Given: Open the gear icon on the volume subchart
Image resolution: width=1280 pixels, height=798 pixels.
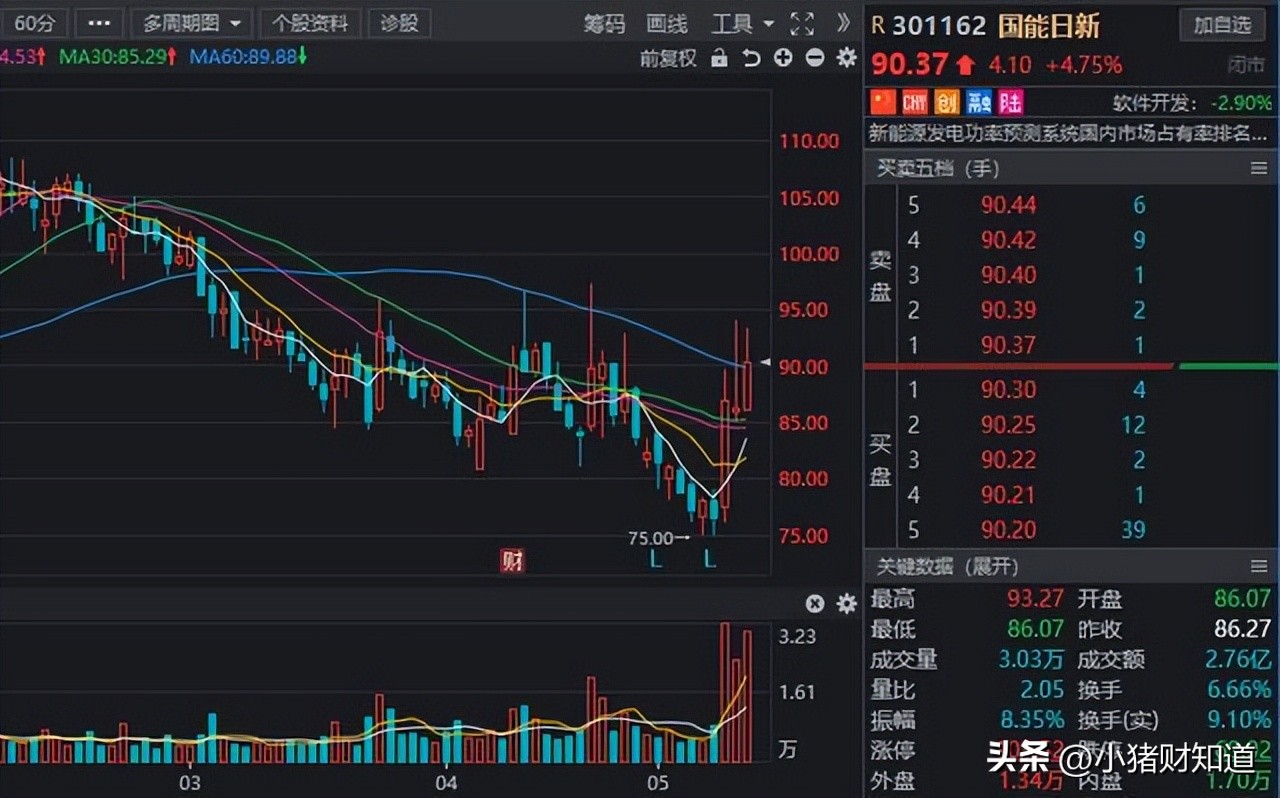Looking at the screenshot, I should pos(845,603).
